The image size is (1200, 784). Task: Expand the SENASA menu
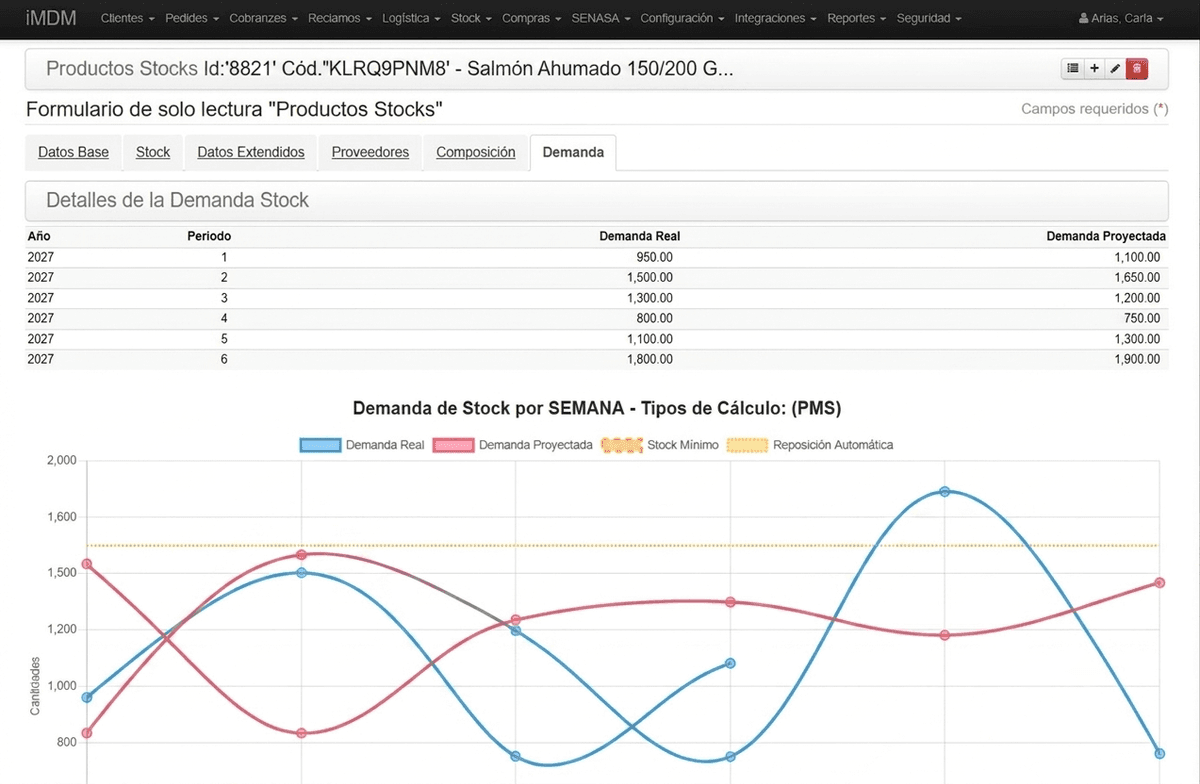(600, 18)
